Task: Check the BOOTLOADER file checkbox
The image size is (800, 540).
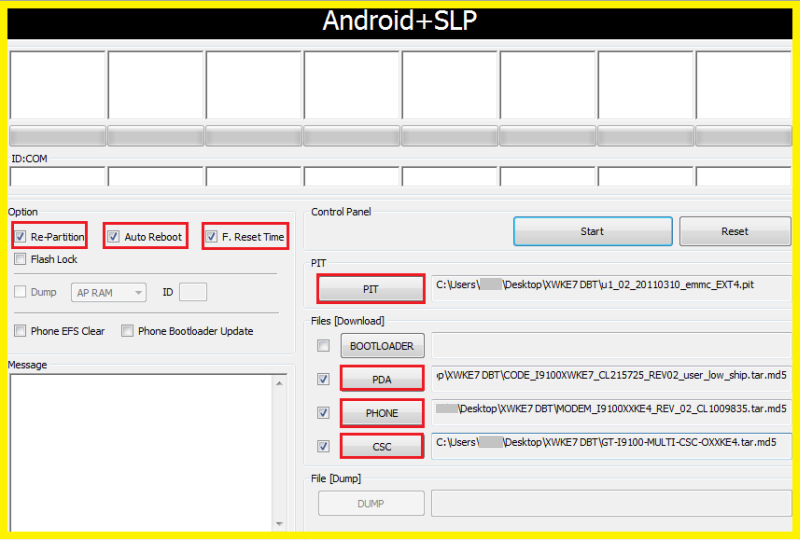Action: point(323,346)
